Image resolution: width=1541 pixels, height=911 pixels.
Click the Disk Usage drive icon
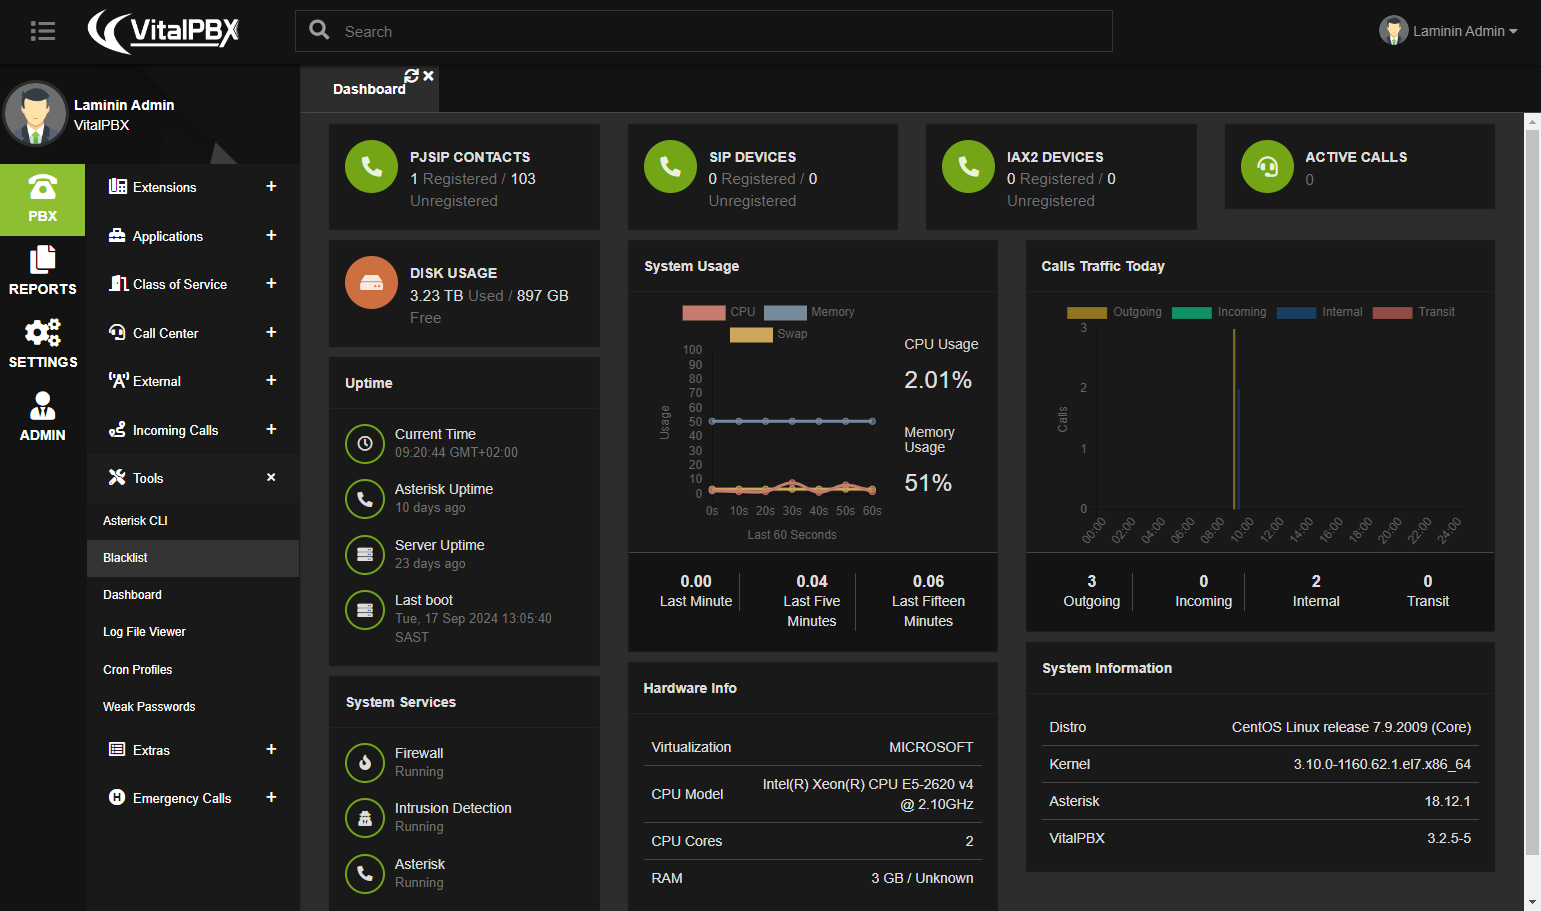pos(371,283)
